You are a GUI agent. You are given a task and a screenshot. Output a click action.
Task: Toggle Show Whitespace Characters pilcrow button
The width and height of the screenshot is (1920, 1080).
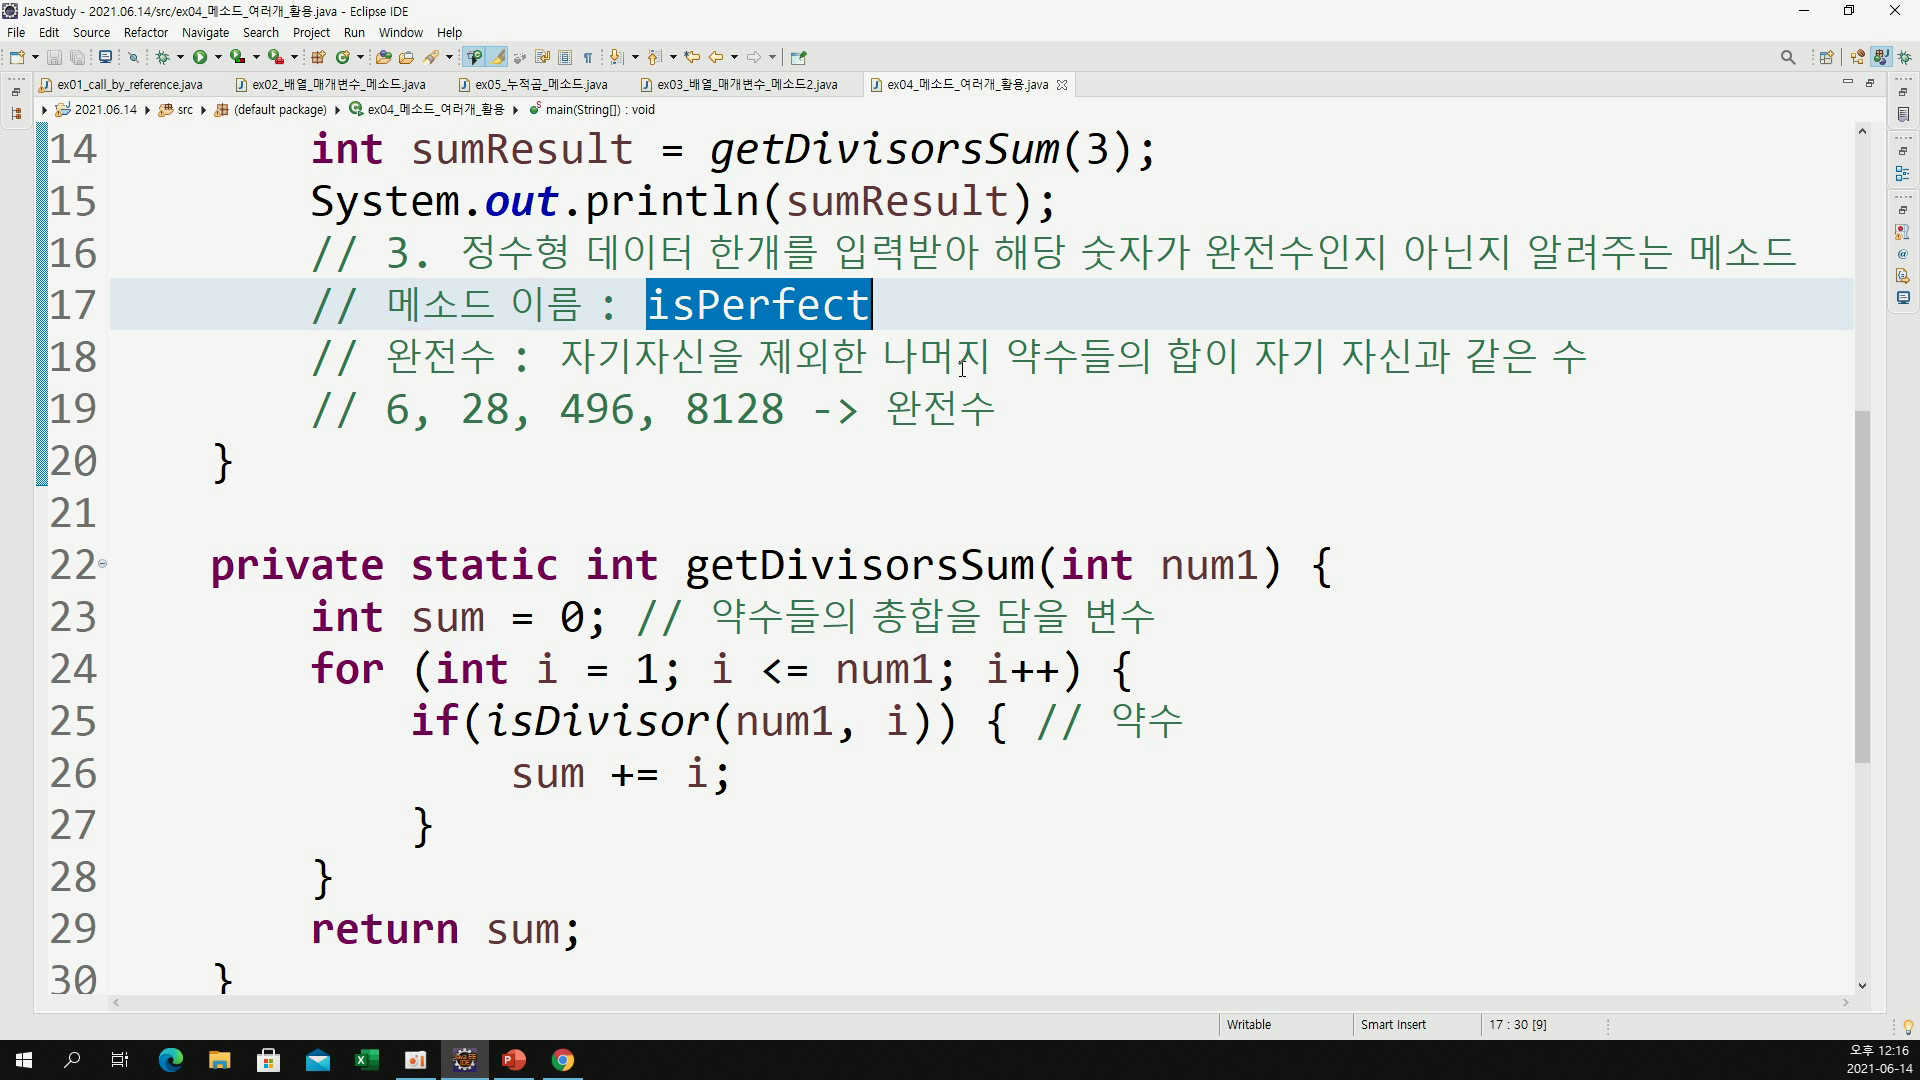pyautogui.click(x=588, y=57)
